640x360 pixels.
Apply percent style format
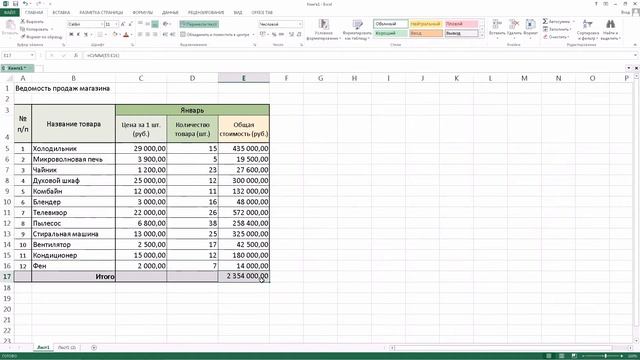coord(274,35)
